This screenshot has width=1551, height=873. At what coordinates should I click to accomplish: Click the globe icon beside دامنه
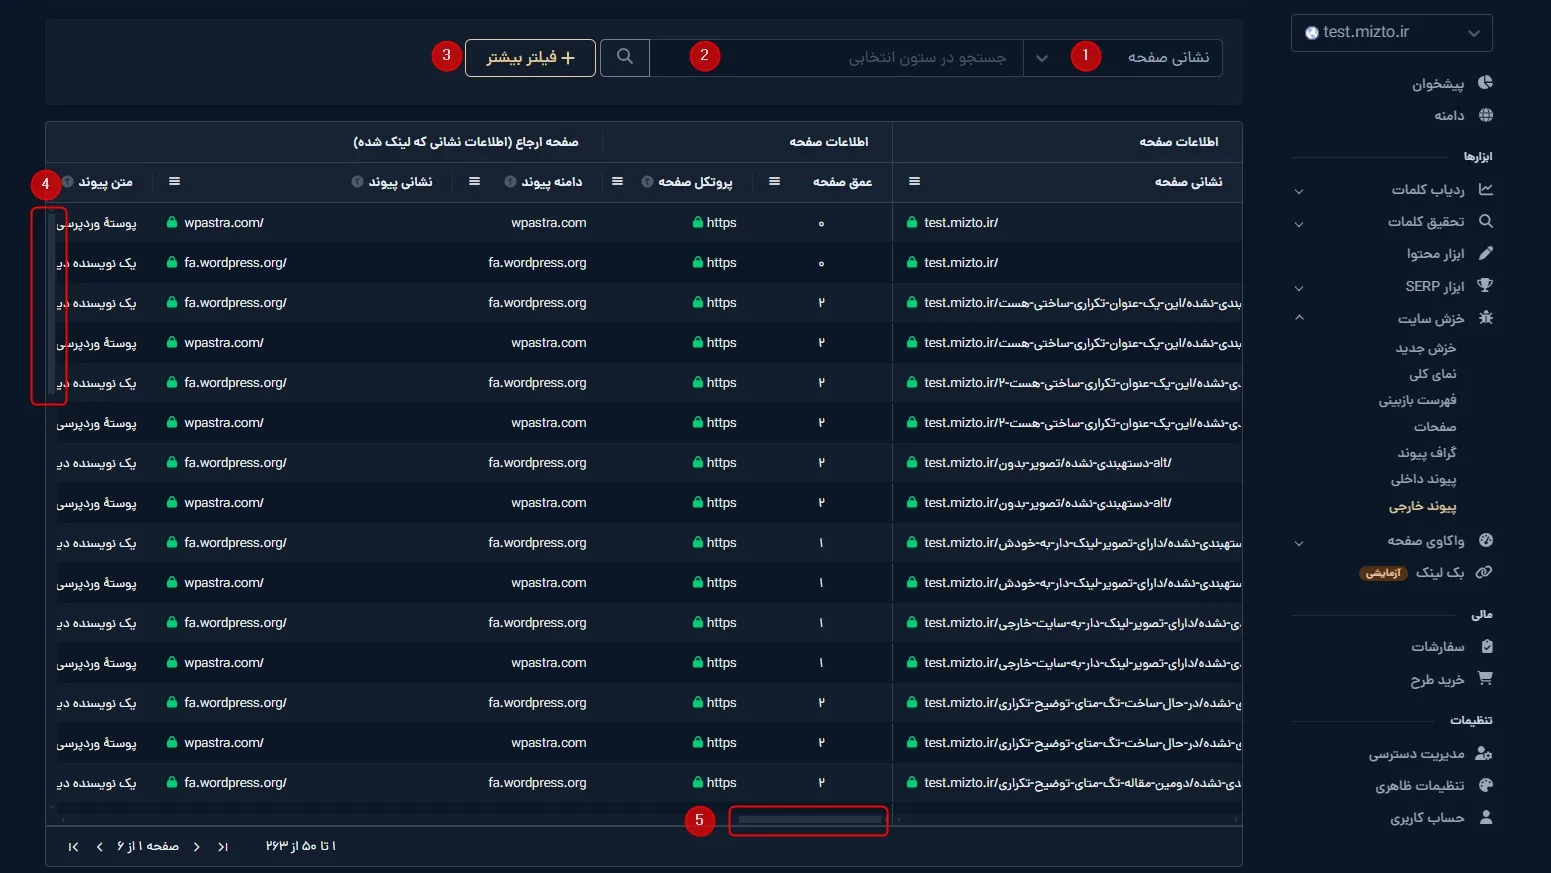click(x=1485, y=115)
